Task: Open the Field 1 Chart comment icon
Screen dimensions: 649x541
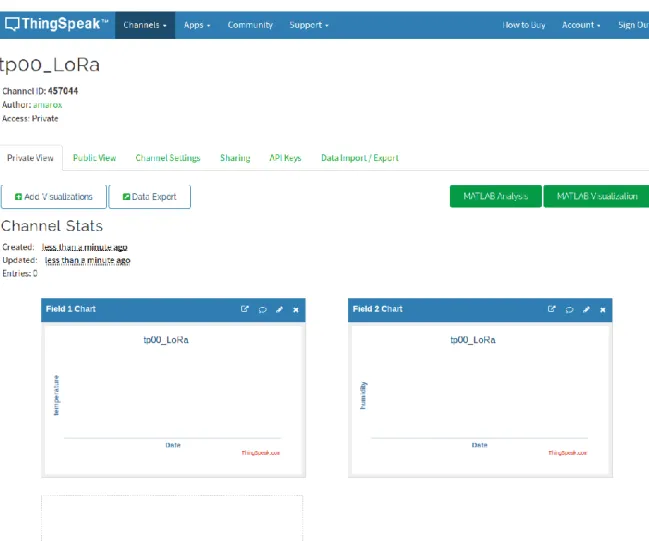Action: tap(262, 309)
